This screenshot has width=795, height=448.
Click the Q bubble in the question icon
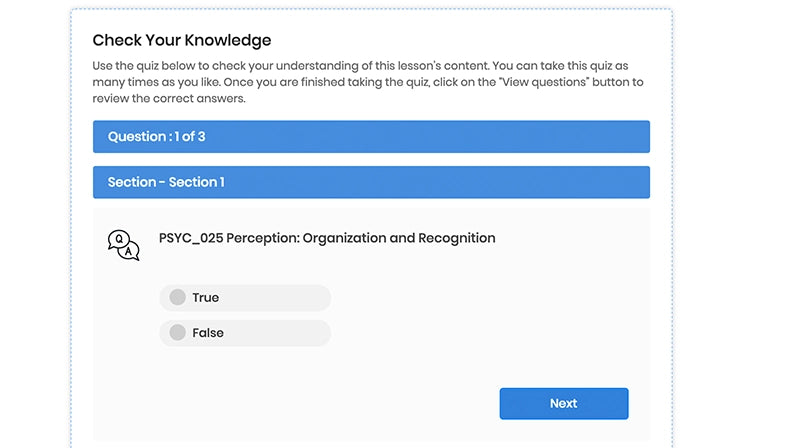point(118,240)
